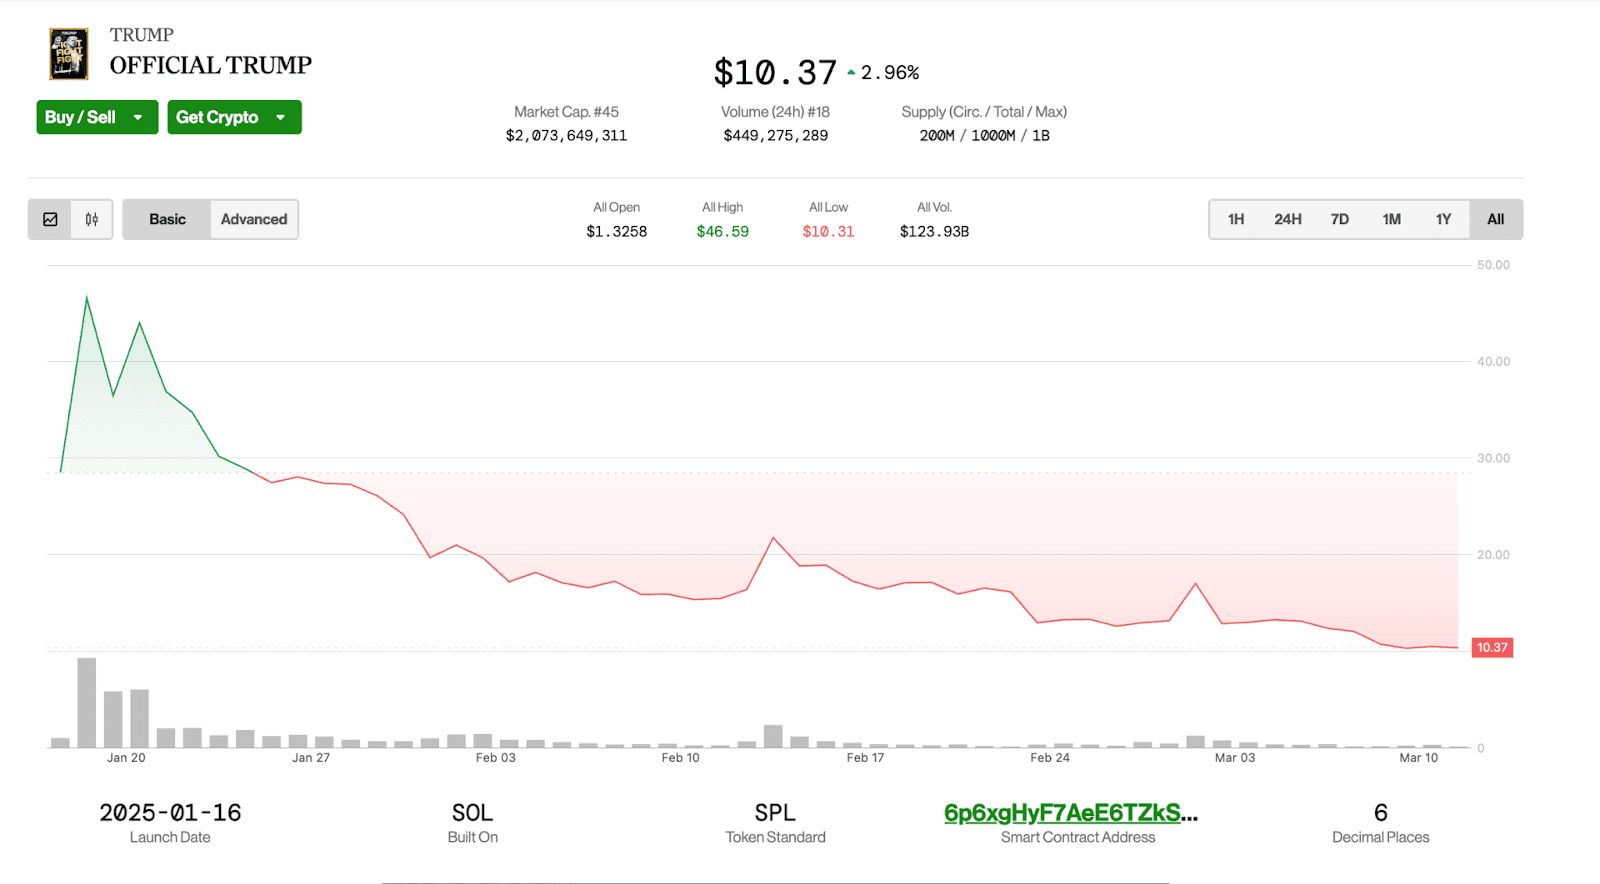The height and width of the screenshot is (884, 1600).
Task: Select the 1H time range
Action: click(x=1236, y=219)
